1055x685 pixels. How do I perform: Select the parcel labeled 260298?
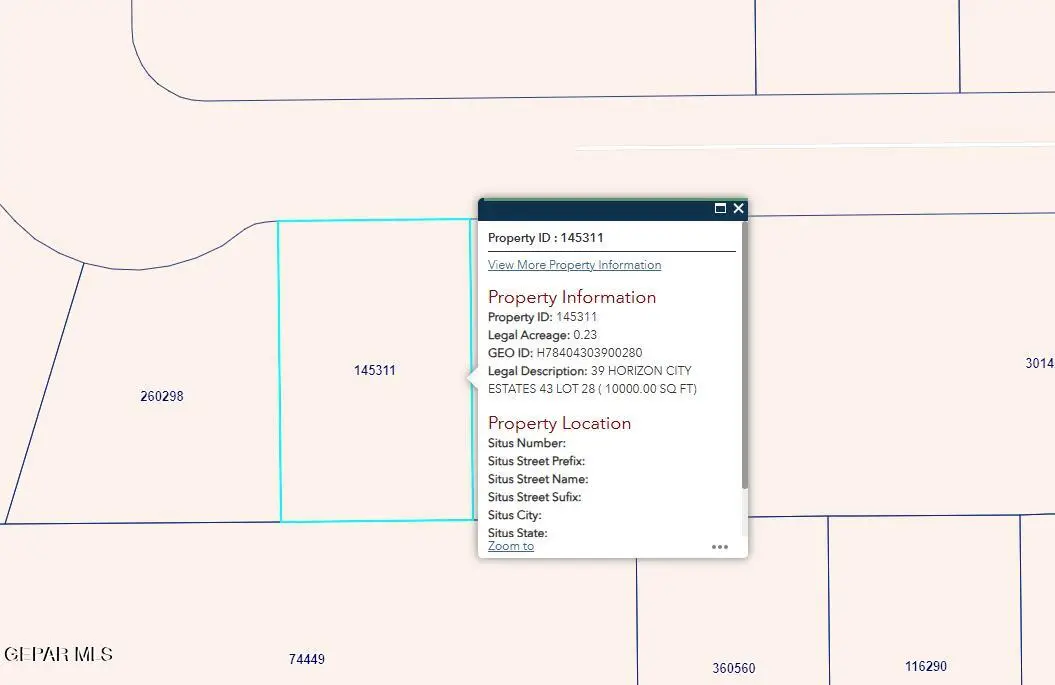(162, 396)
